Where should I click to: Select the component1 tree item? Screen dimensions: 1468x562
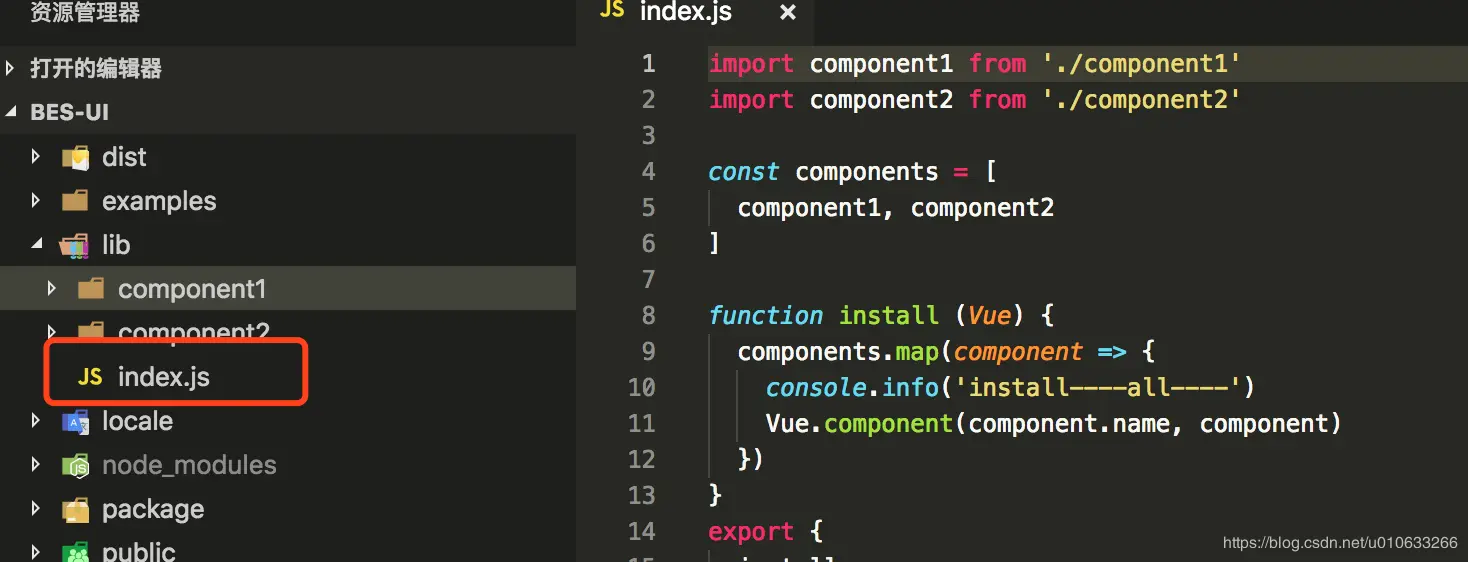point(288,289)
